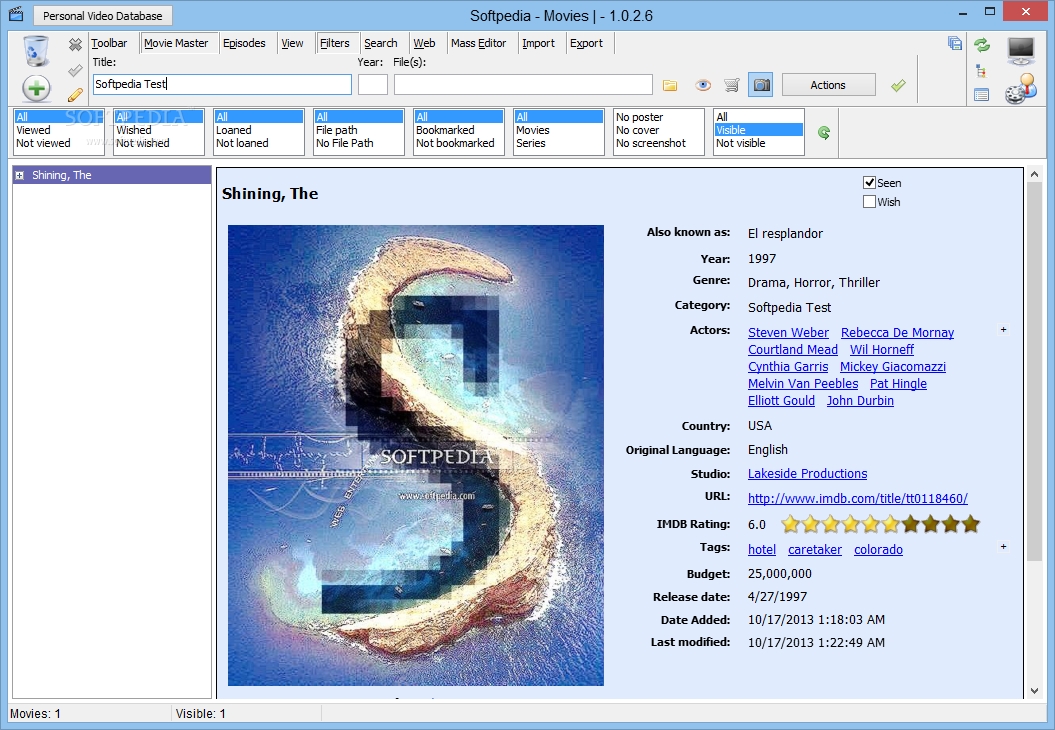Click the overlapping windows icon at top right

[x=955, y=44]
